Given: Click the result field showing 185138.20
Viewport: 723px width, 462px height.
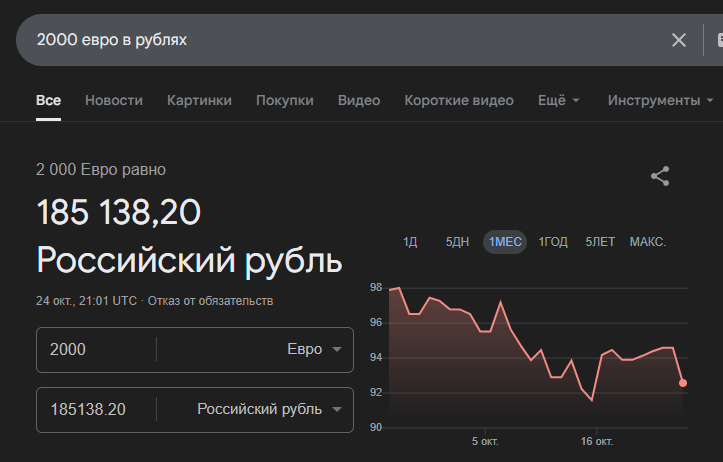Looking at the screenshot, I should point(96,409).
